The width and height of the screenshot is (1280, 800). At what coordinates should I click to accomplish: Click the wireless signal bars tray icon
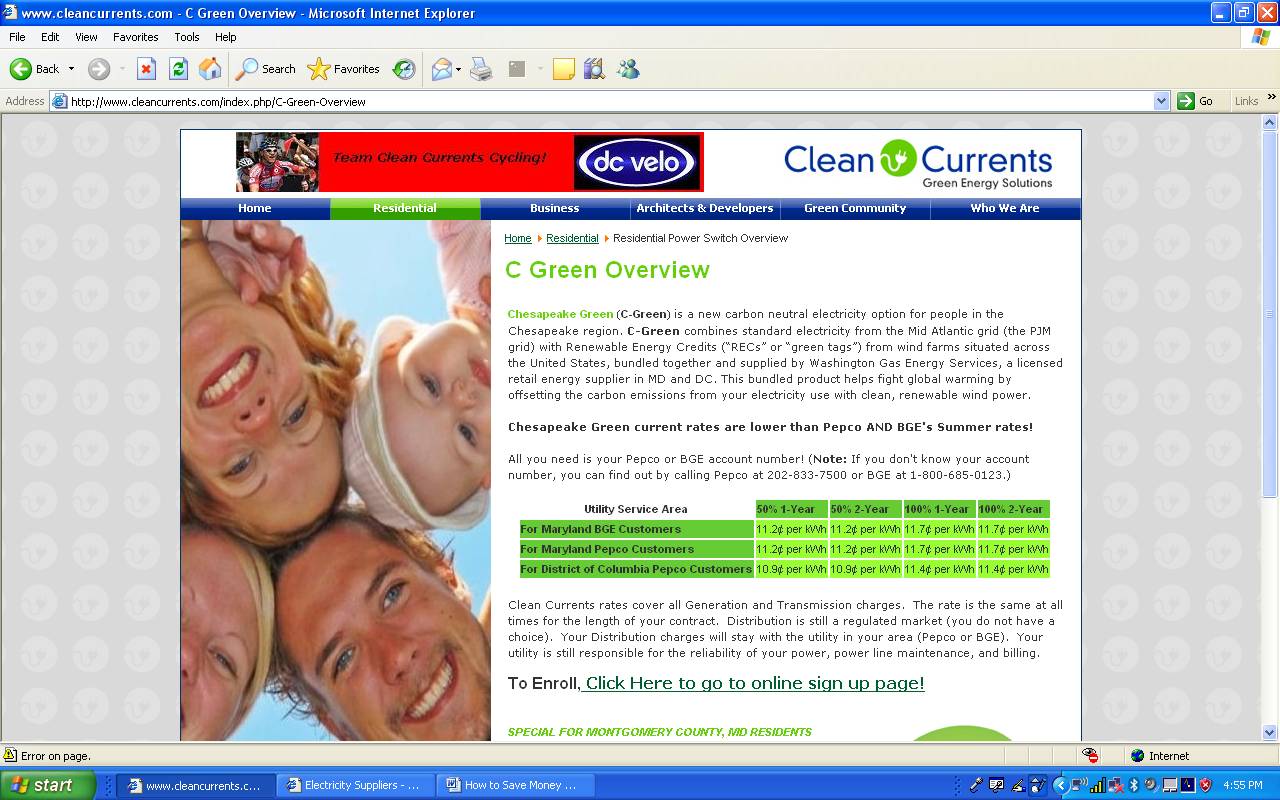coord(1097,785)
